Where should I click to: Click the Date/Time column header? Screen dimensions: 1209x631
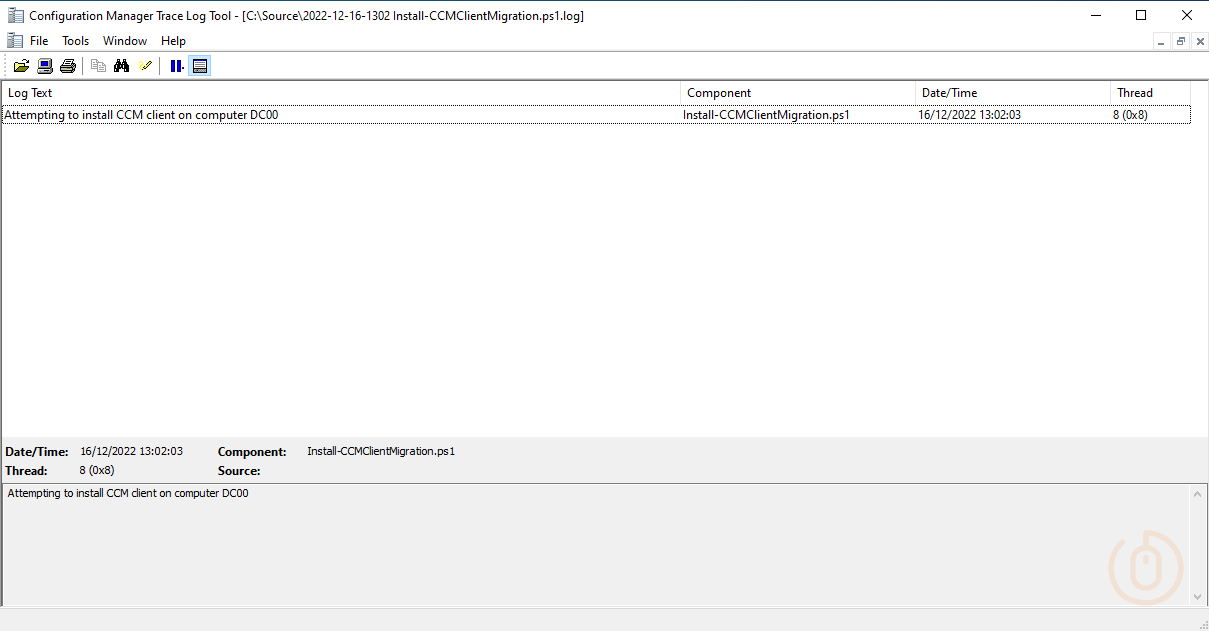1012,93
